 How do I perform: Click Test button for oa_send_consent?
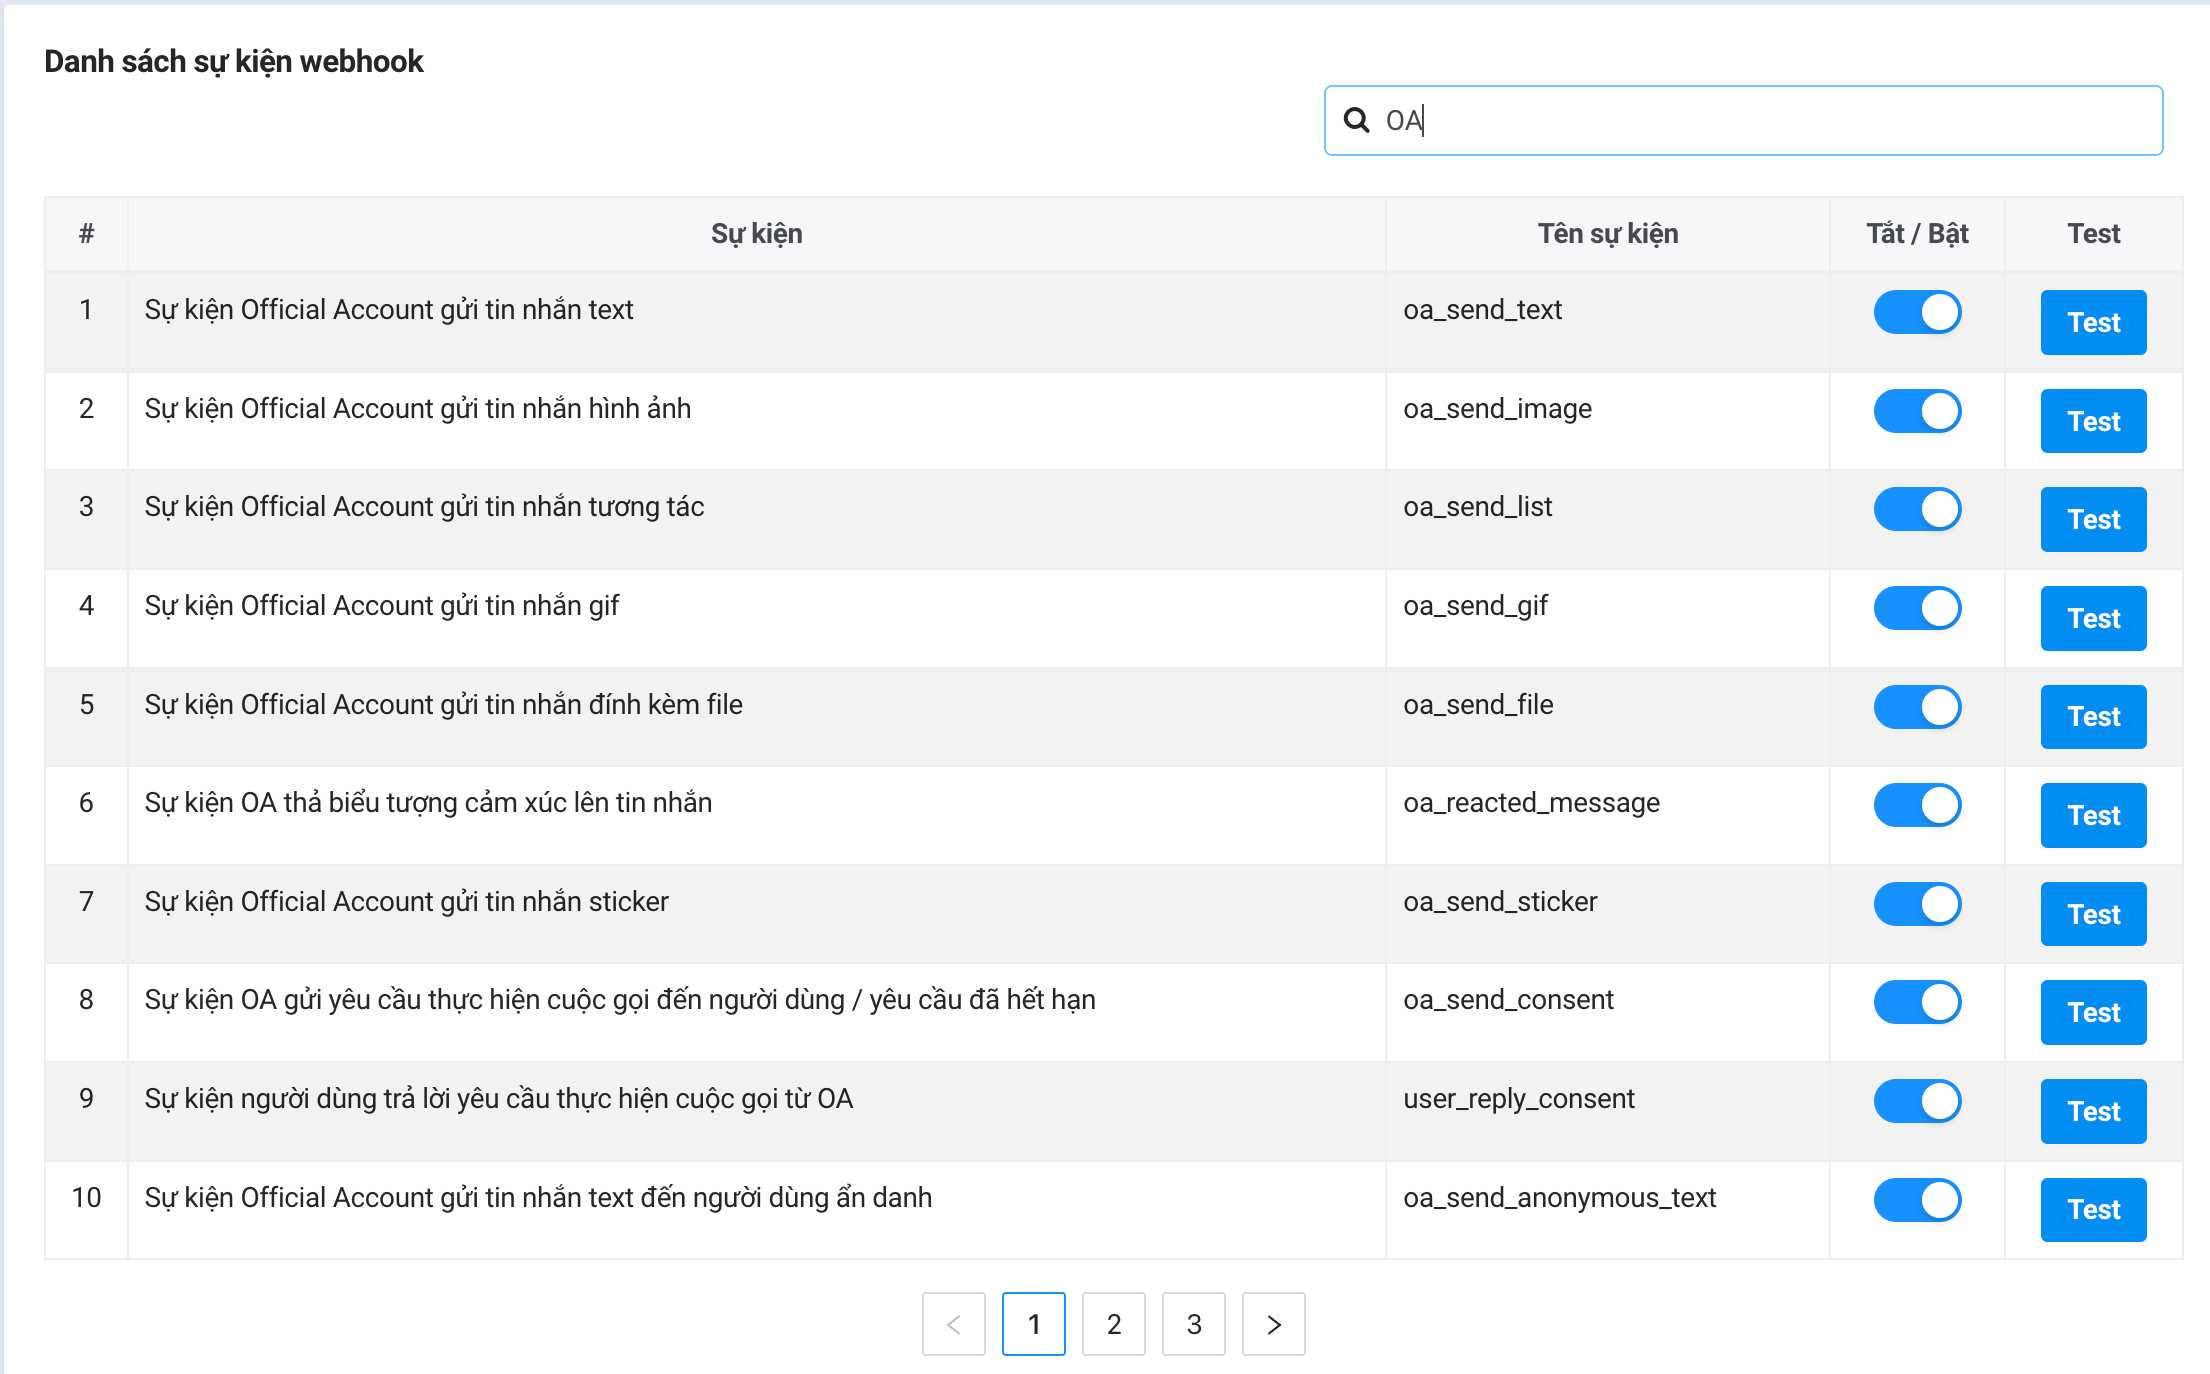tap(2093, 1012)
